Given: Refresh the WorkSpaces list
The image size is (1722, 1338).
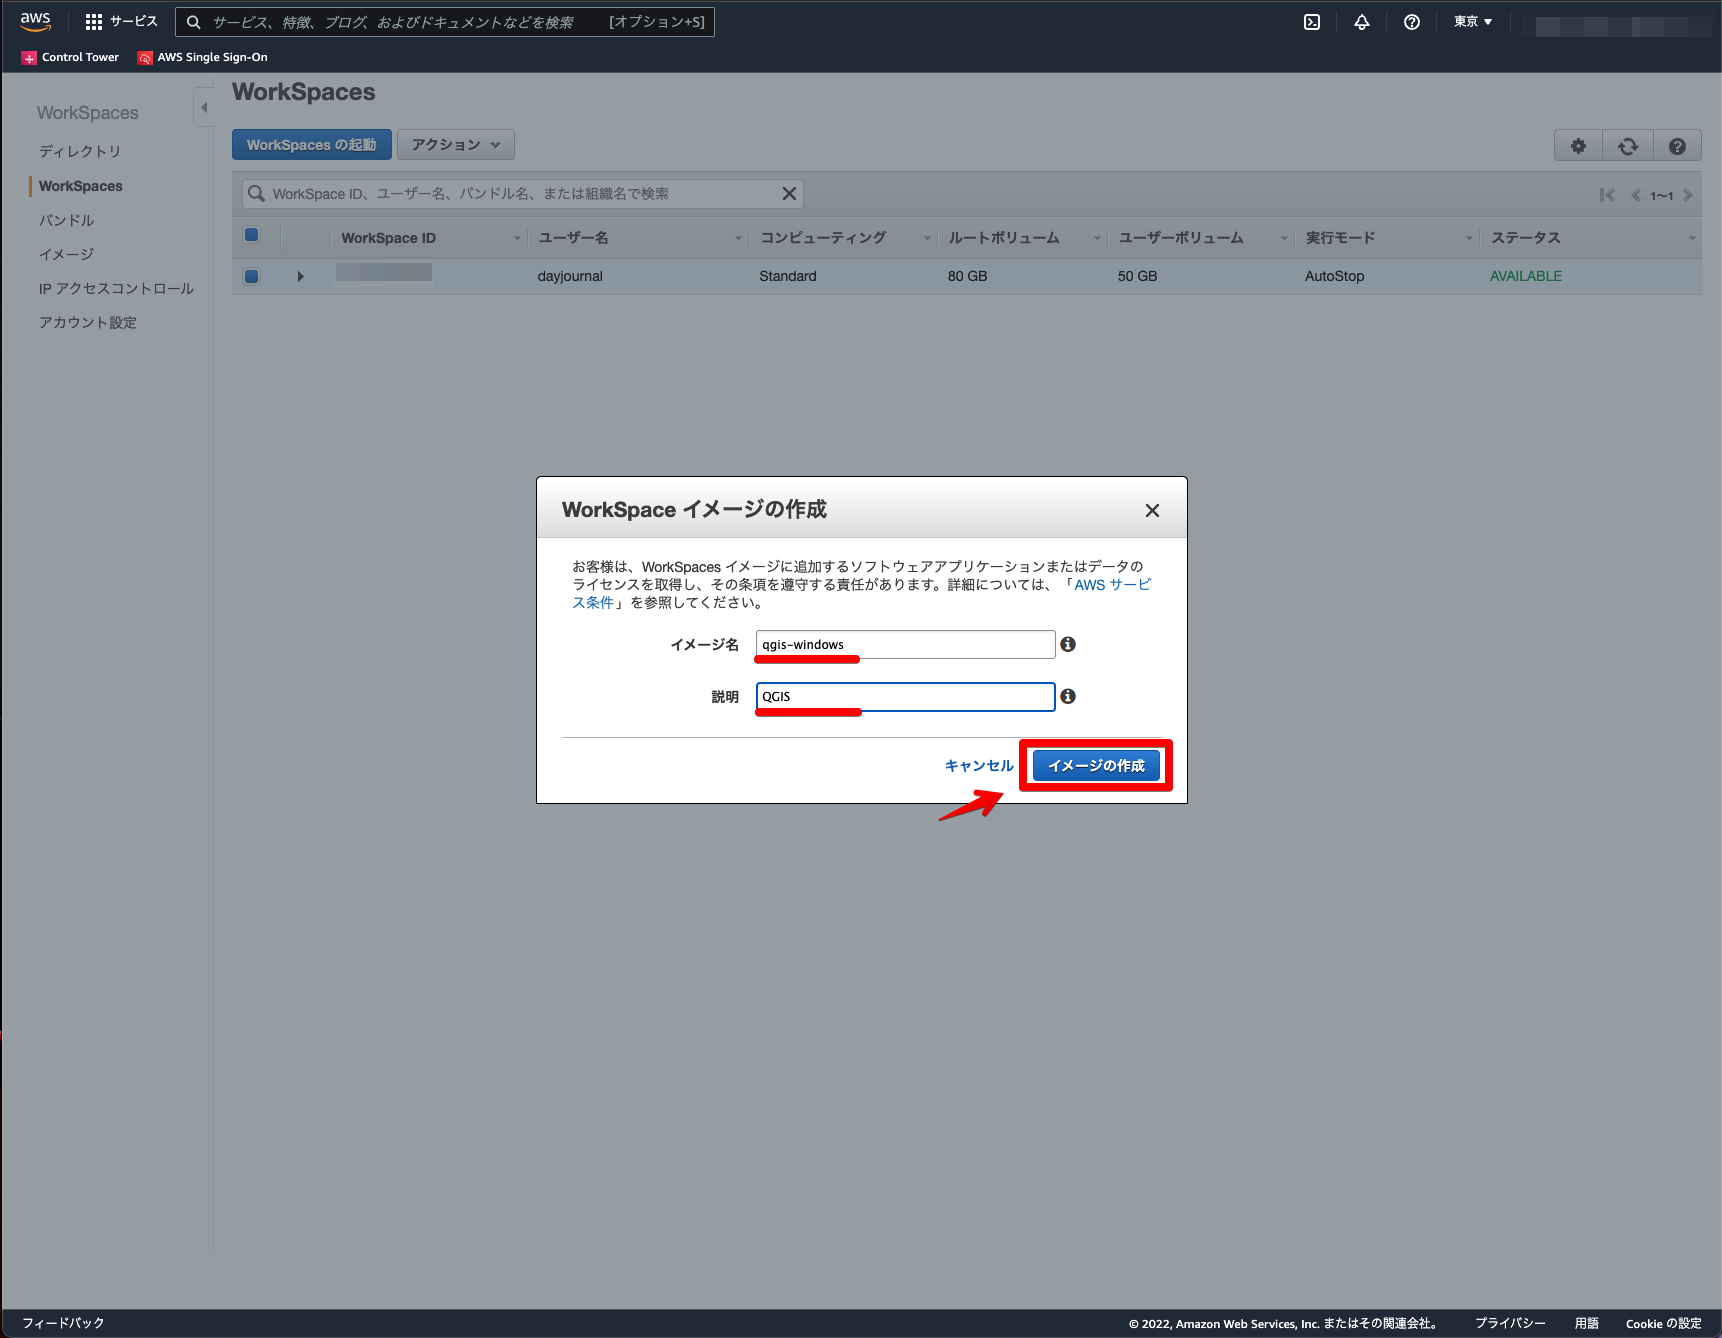Looking at the screenshot, I should pyautogui.click(x=1628, y=146).
